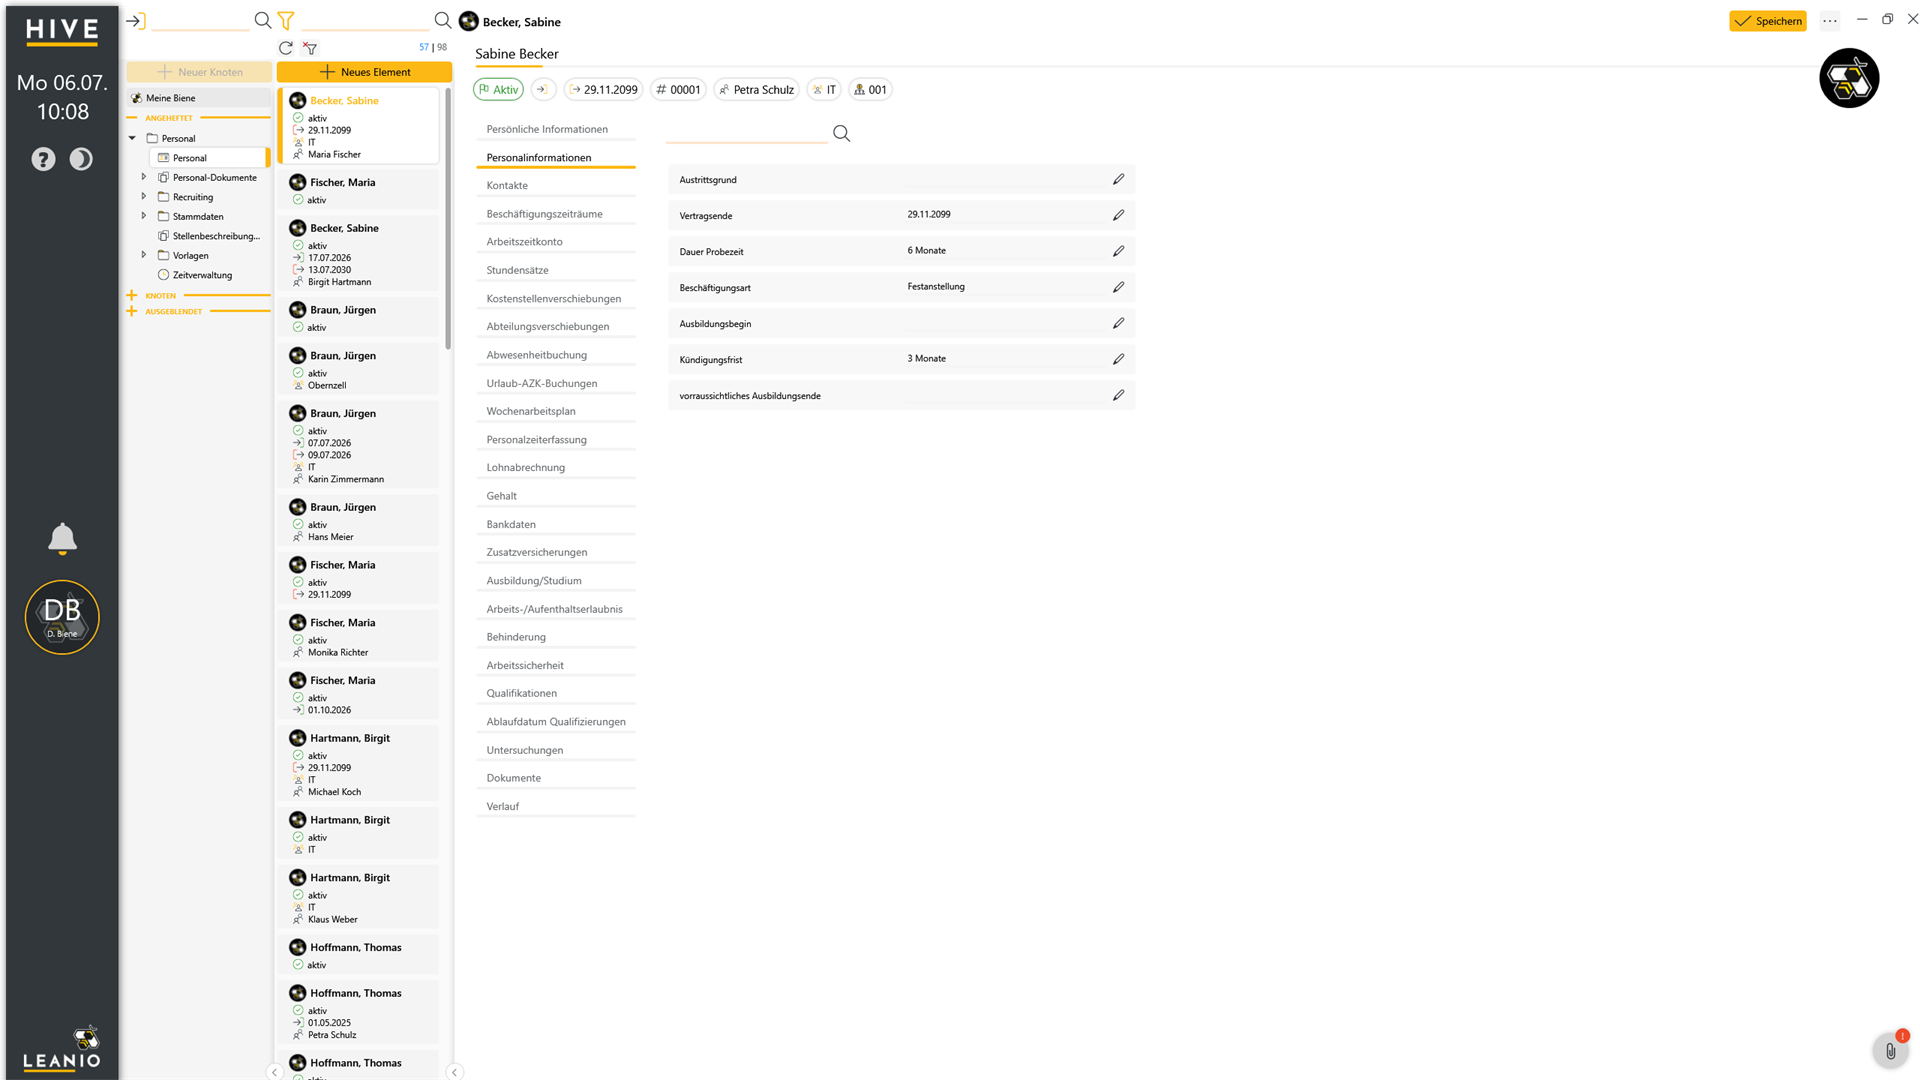Image resolution: width=1920 pixels, height=1080 pixels.
Task: Expand the Stammdaten tree node
Action: (144, 216)
